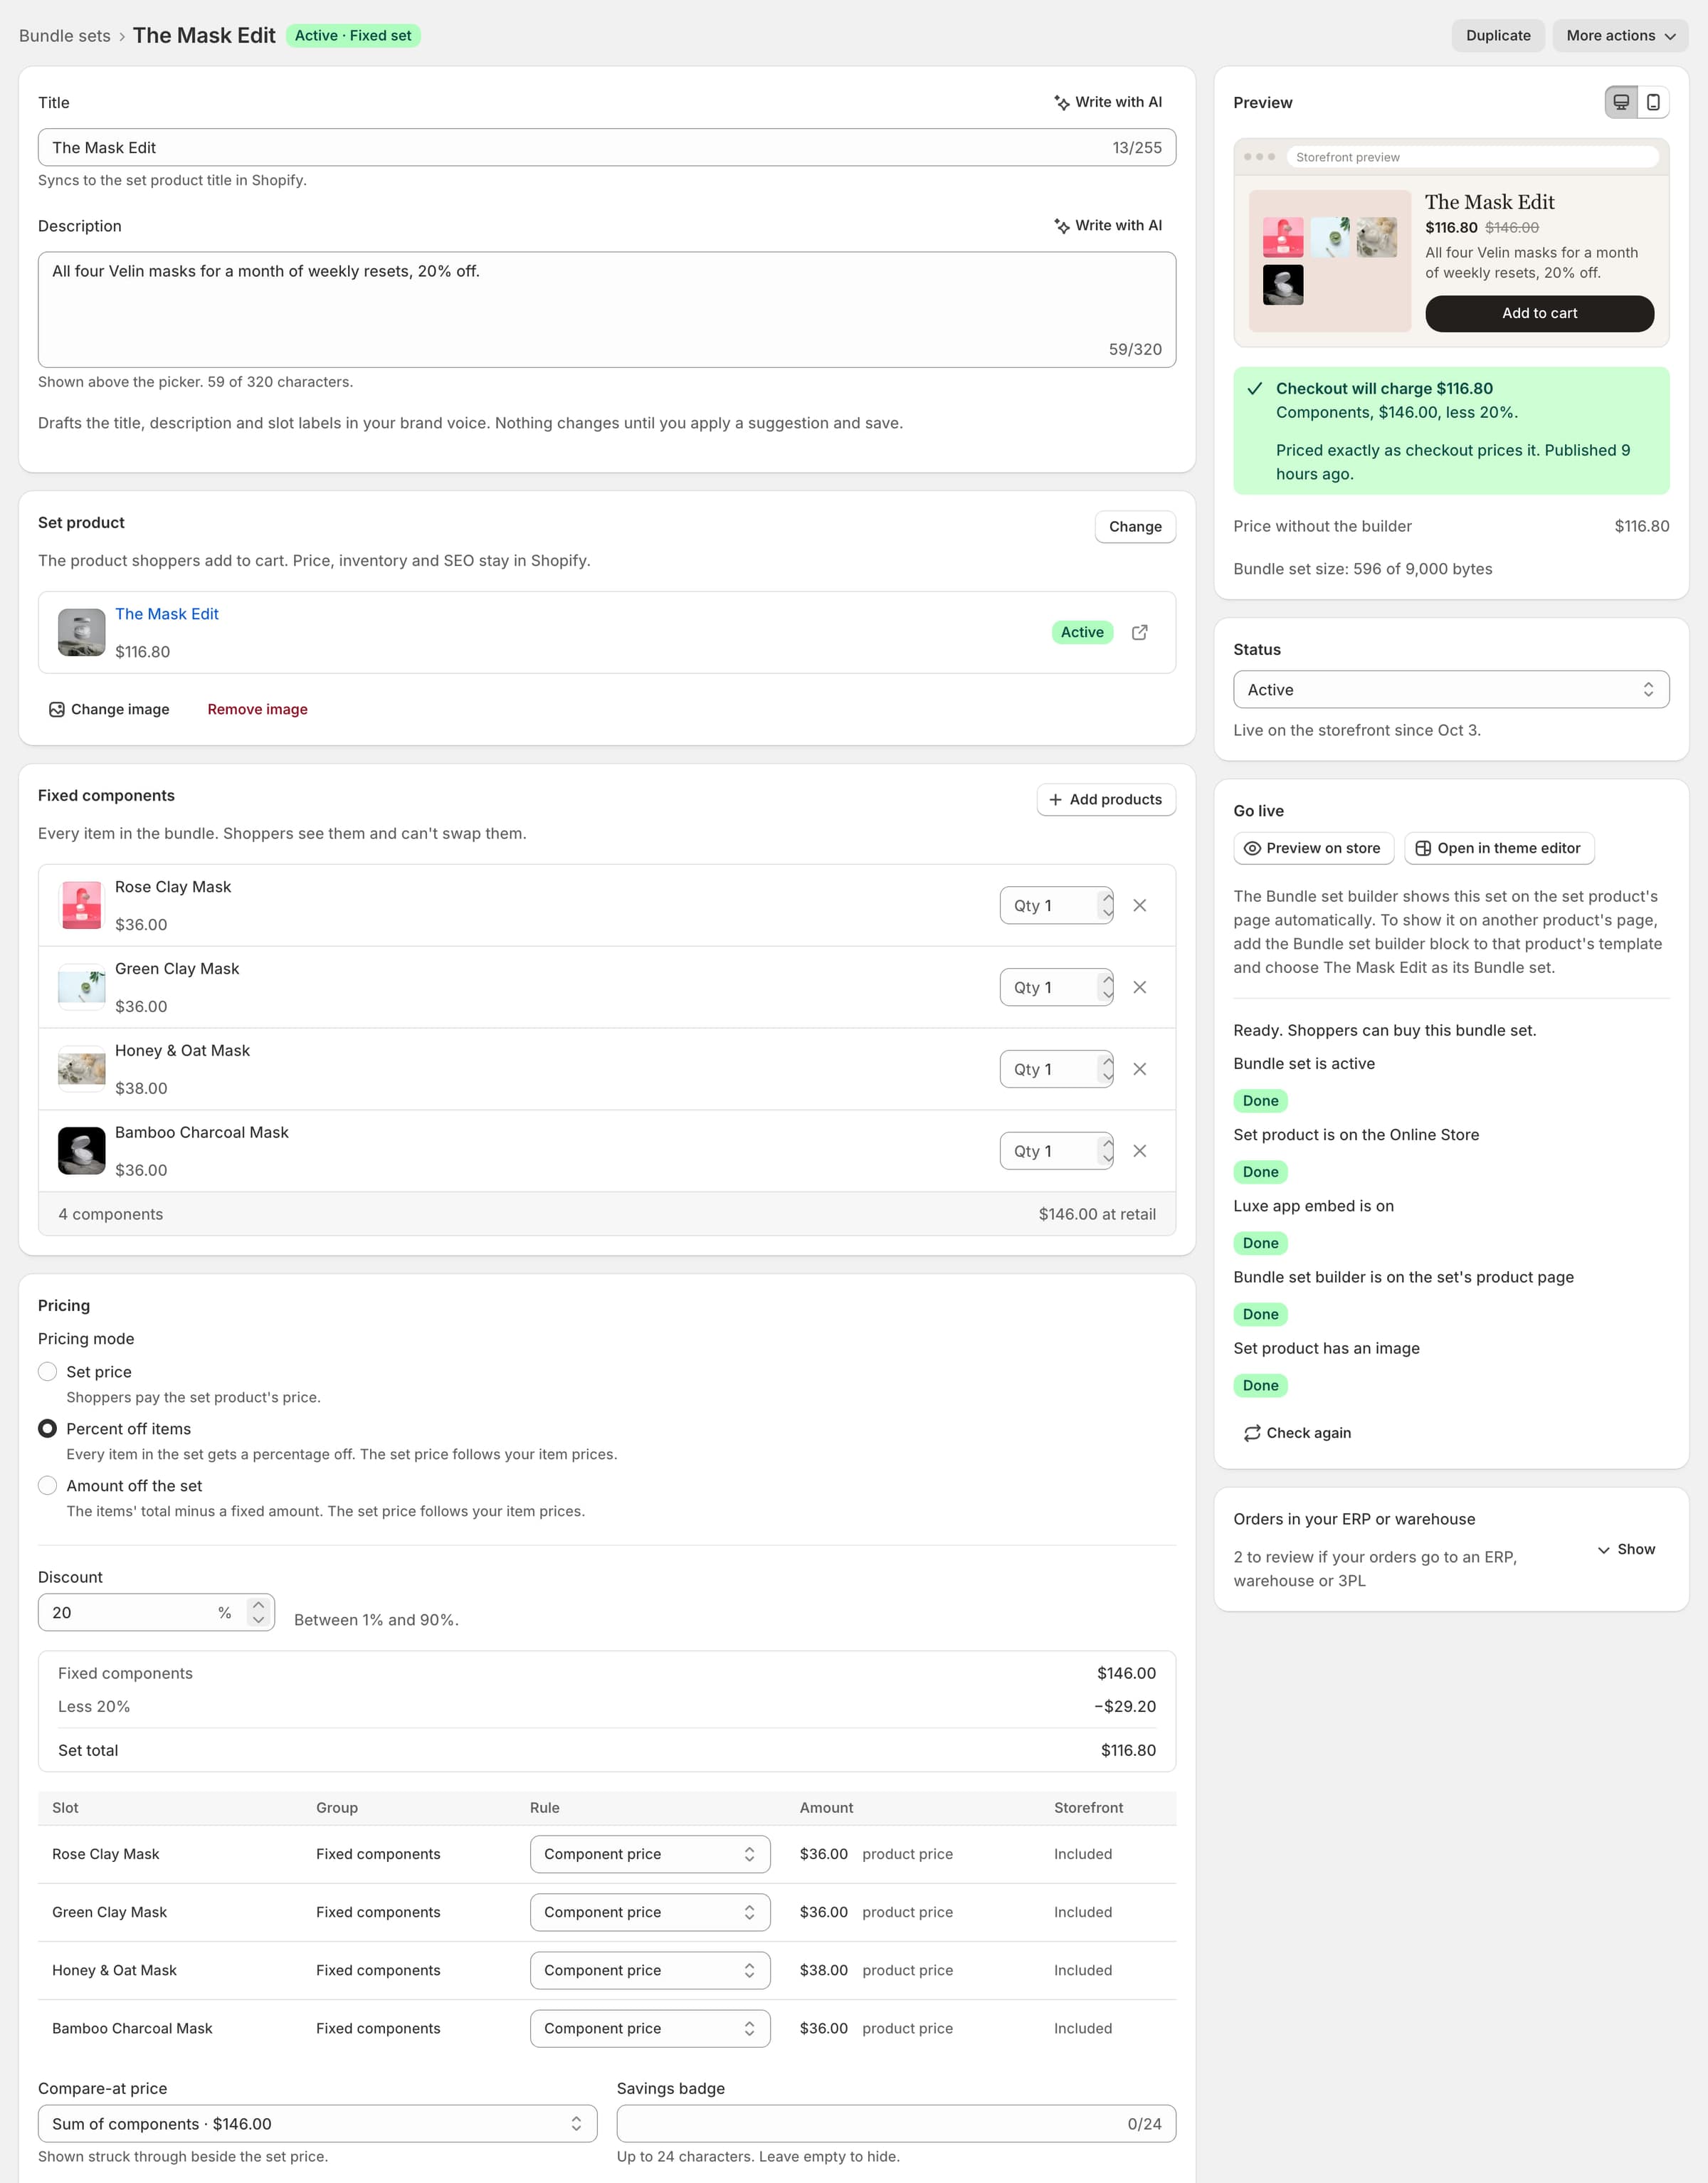This screenshot has width=1708, height=2183.
Task: Open in theme editor
Action: pyautogui.click(x=1499, y=848)
